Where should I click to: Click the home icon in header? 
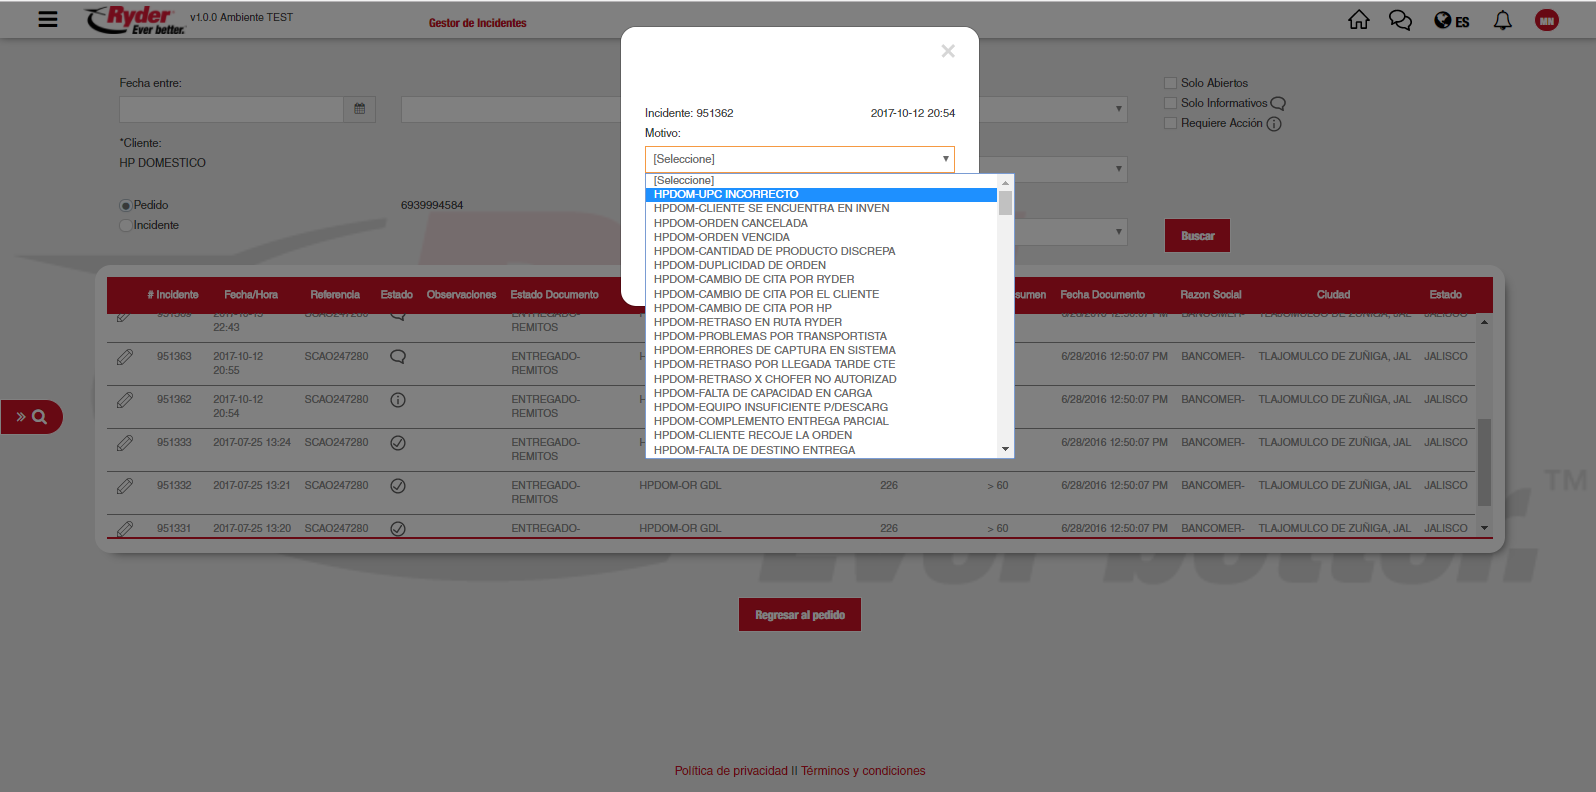(x=1358, y=20)
